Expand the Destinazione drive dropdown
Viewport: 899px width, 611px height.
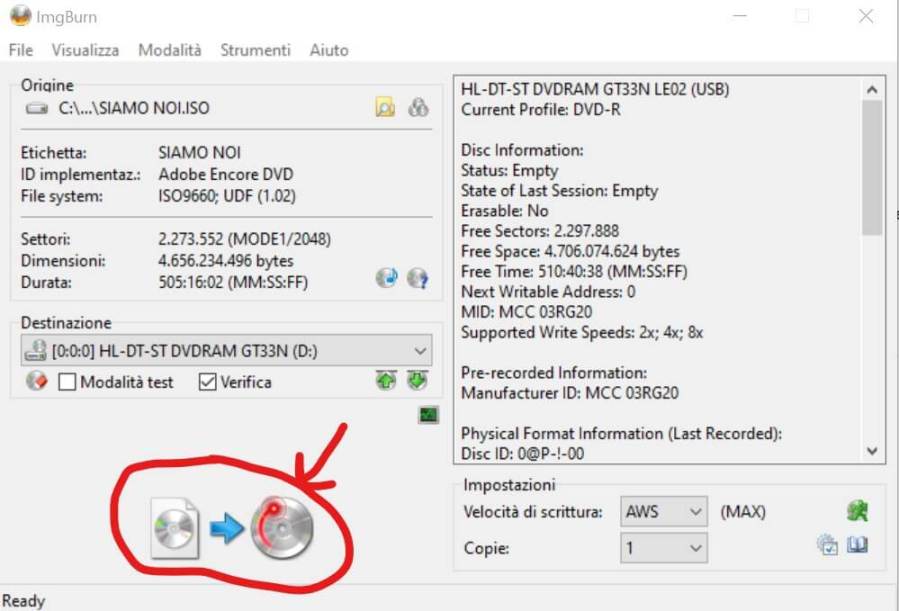click(419, 351)
